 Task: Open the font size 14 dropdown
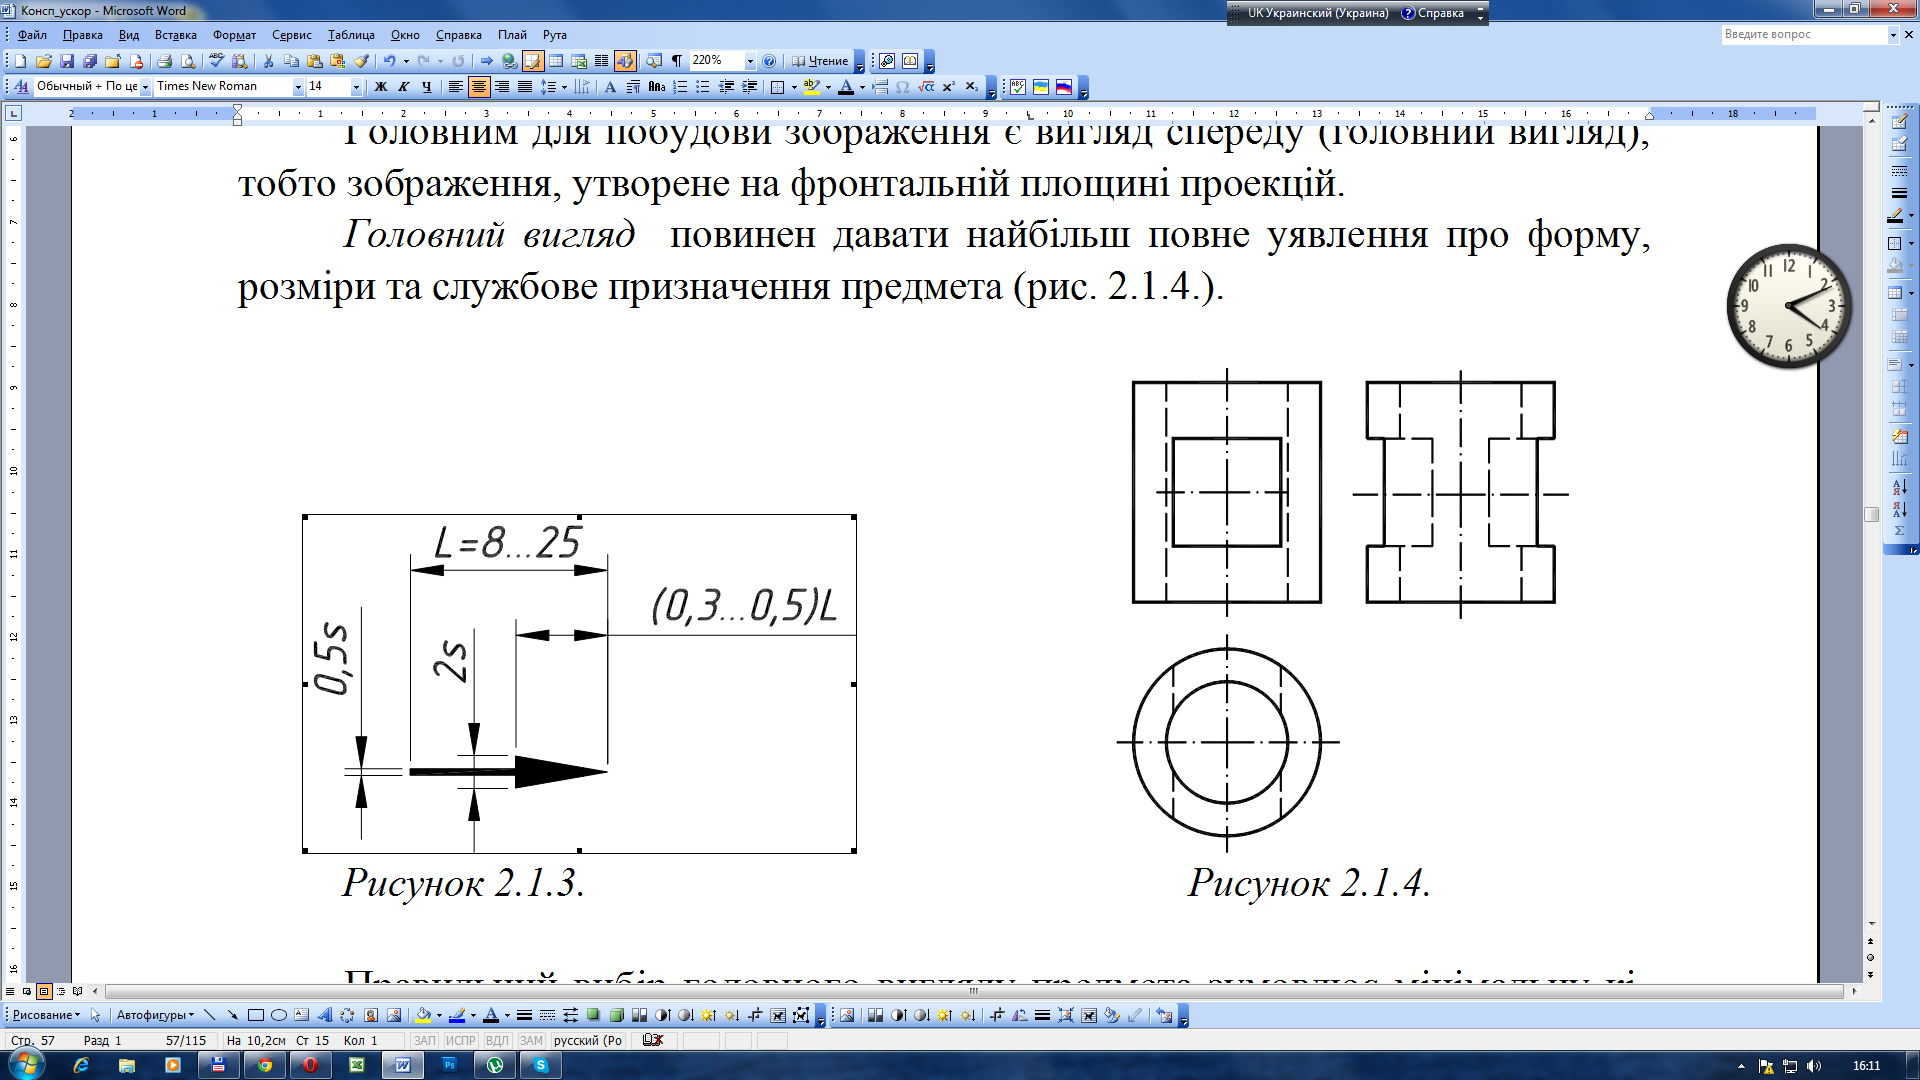[x=356, y=87]
